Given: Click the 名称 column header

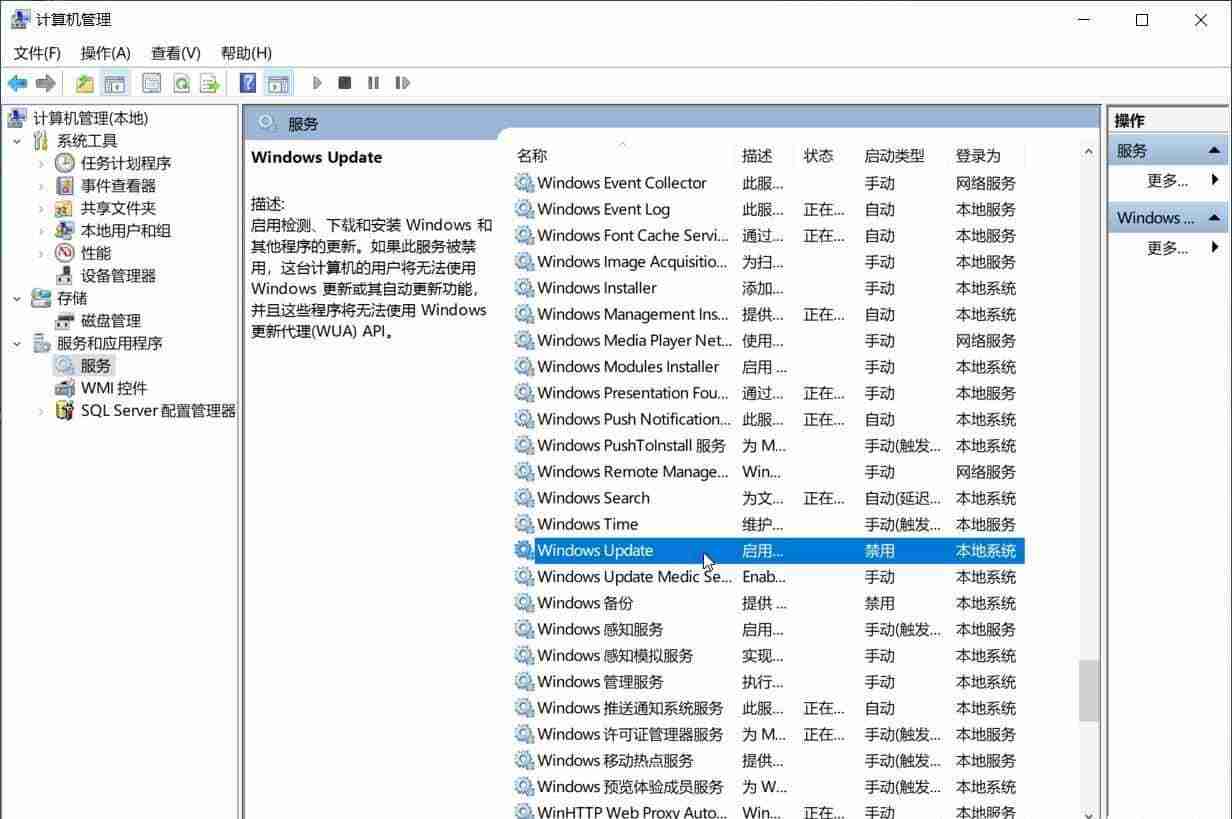Looking at the screenshot, I should click(531, 155).
